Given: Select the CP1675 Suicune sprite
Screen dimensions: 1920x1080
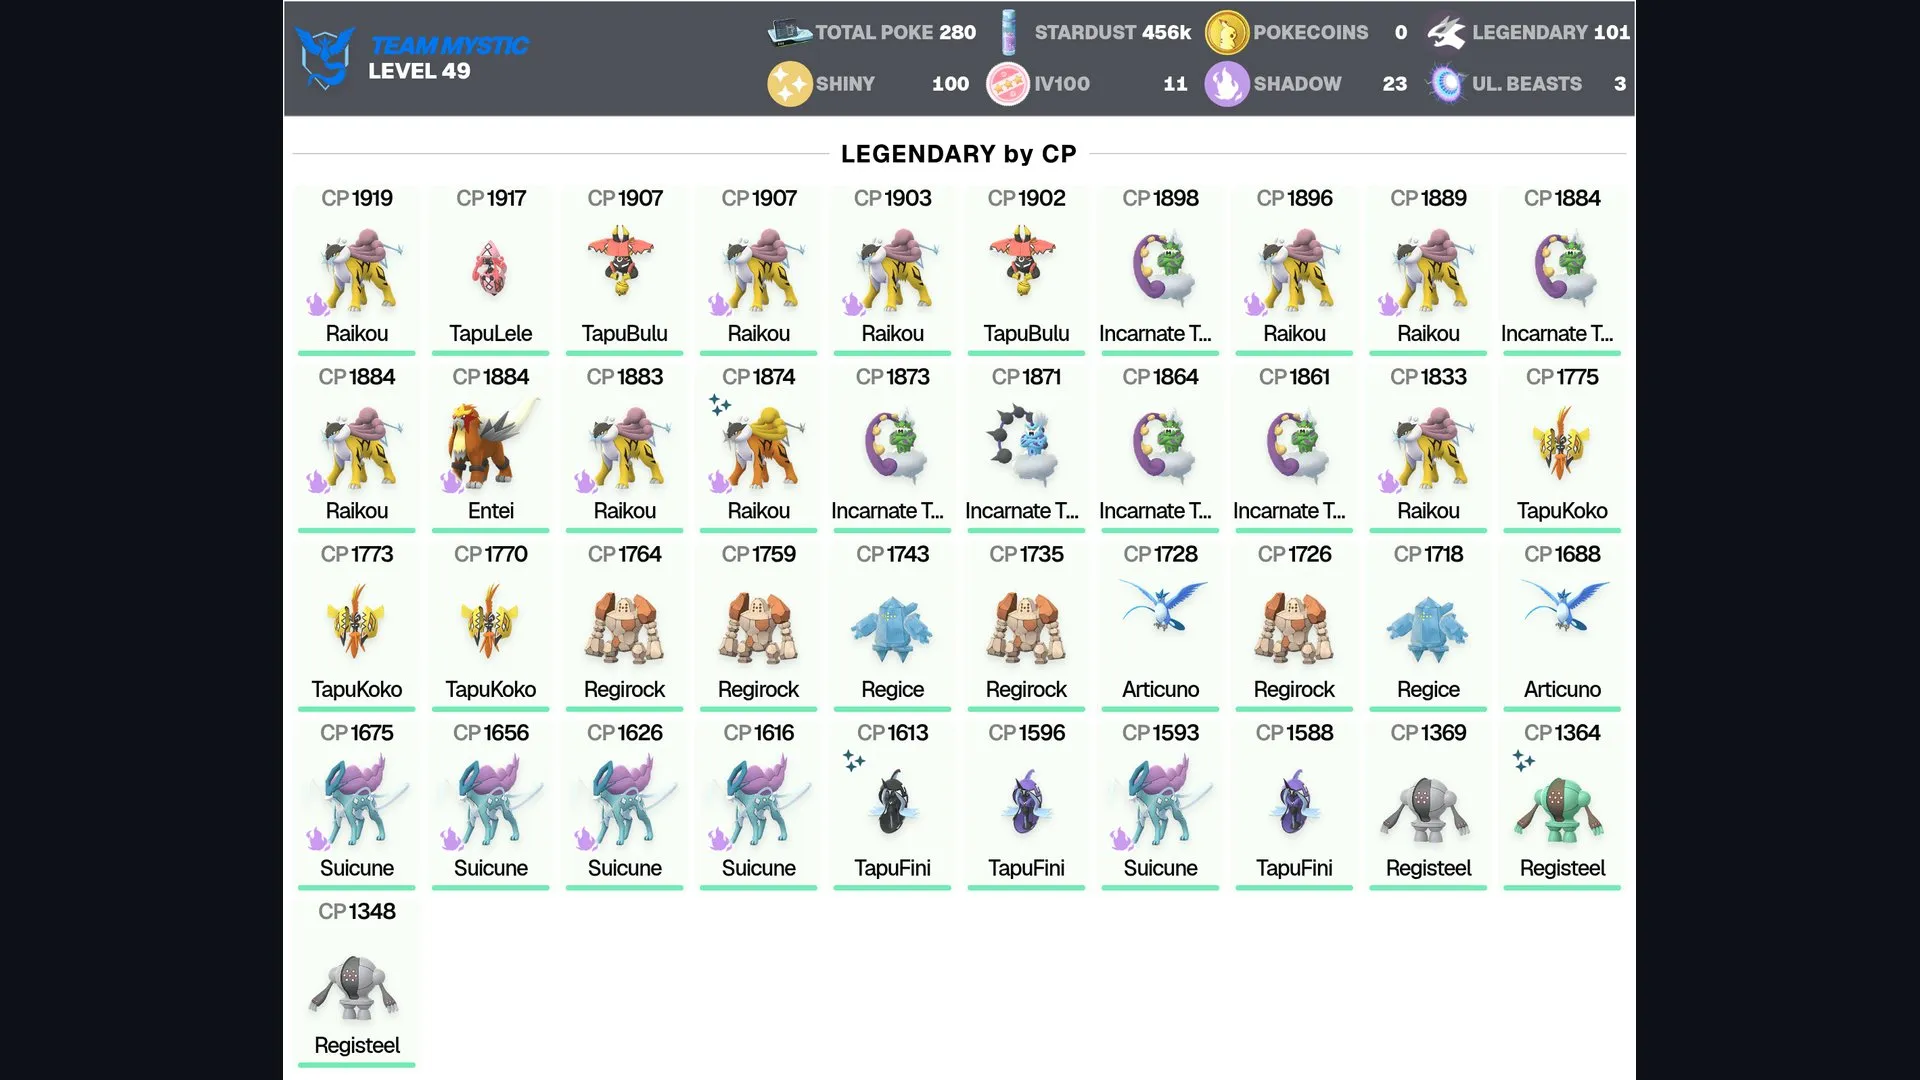Looking at the screenshot, I should click(x=357, y=802).
